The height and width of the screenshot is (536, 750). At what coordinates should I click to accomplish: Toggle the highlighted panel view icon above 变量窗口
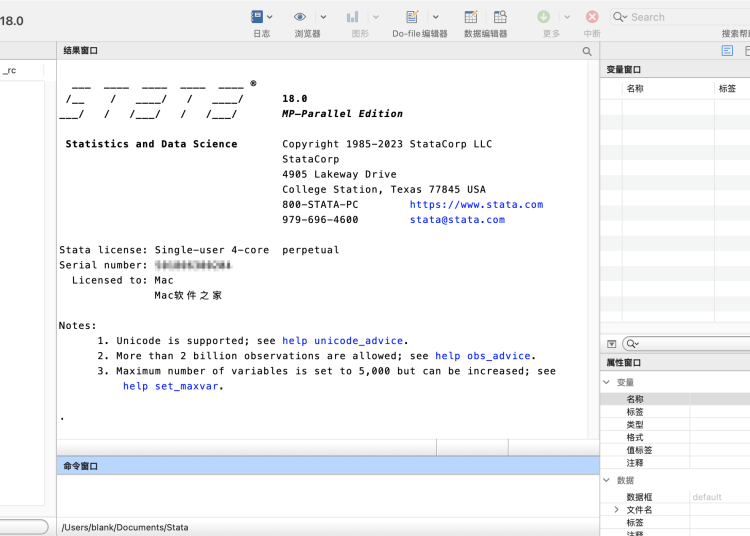(727, 51)
